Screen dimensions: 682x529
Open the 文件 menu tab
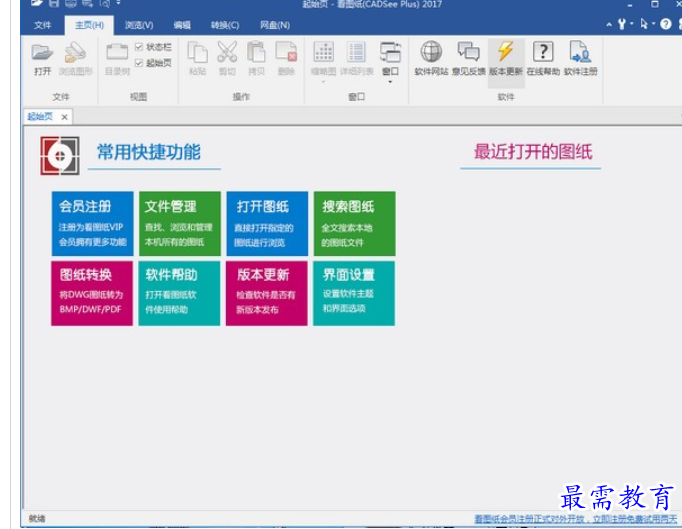(x=43, y=25)
